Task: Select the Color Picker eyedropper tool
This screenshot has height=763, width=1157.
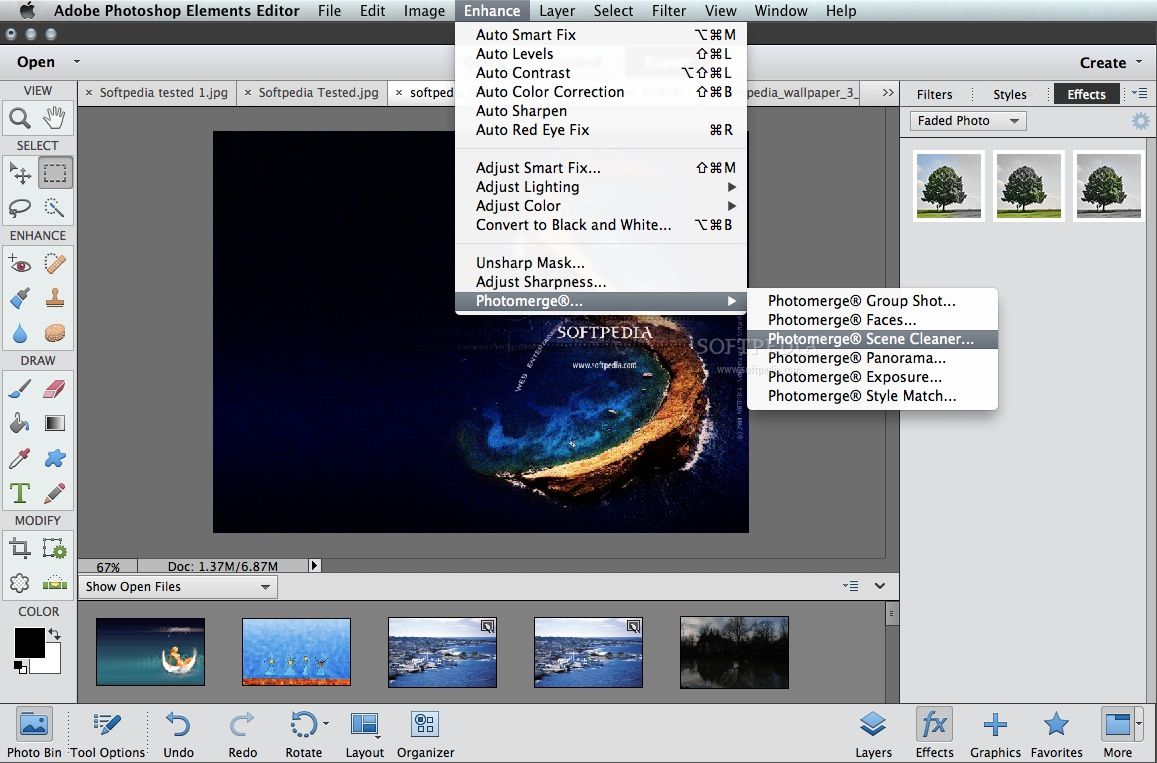Action: tap(20, 458)
